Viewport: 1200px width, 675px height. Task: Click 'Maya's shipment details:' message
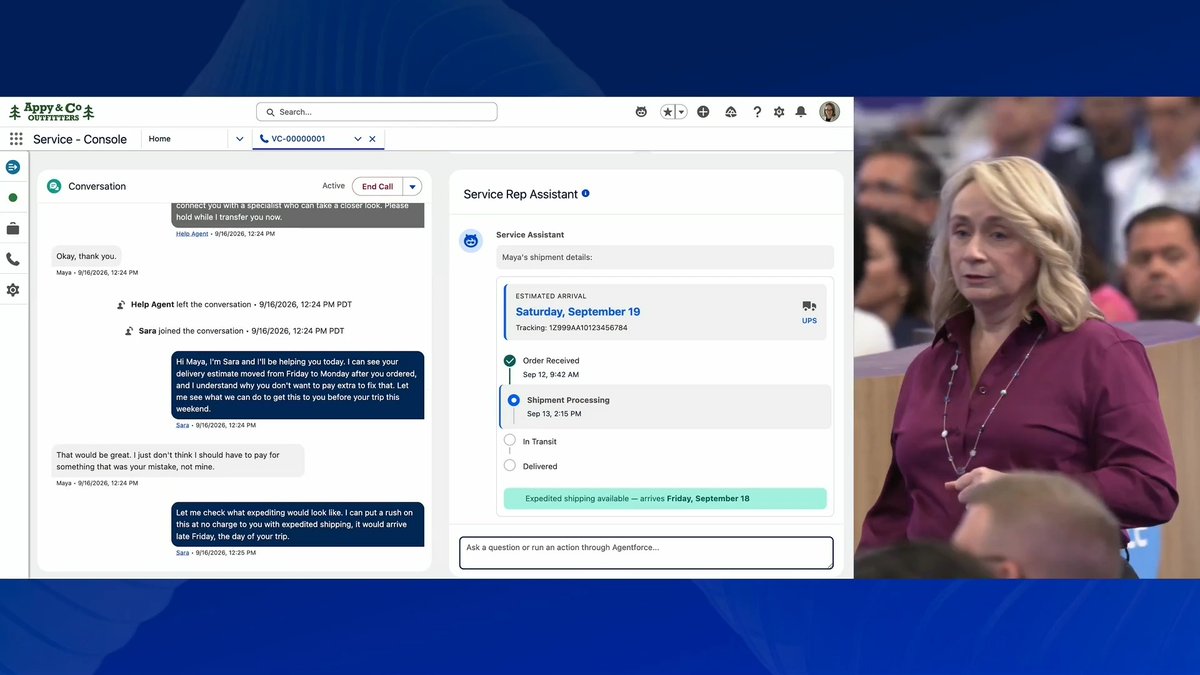tap(665, 257)
